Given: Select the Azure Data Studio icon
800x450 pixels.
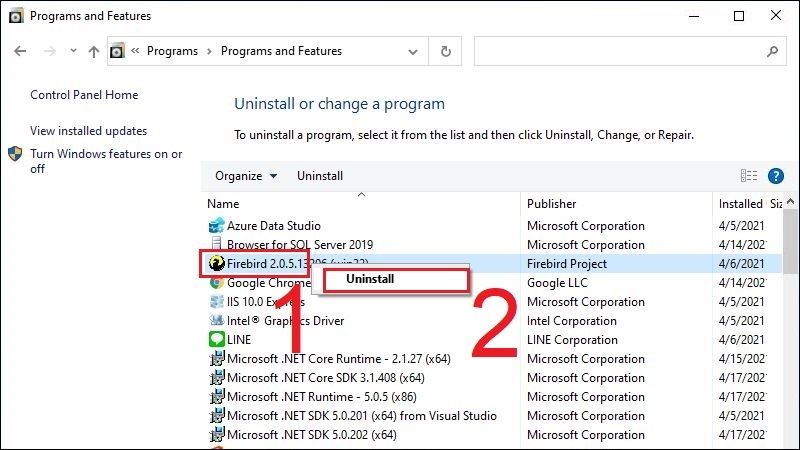Looking at the screenshot, I should (217, 226).
